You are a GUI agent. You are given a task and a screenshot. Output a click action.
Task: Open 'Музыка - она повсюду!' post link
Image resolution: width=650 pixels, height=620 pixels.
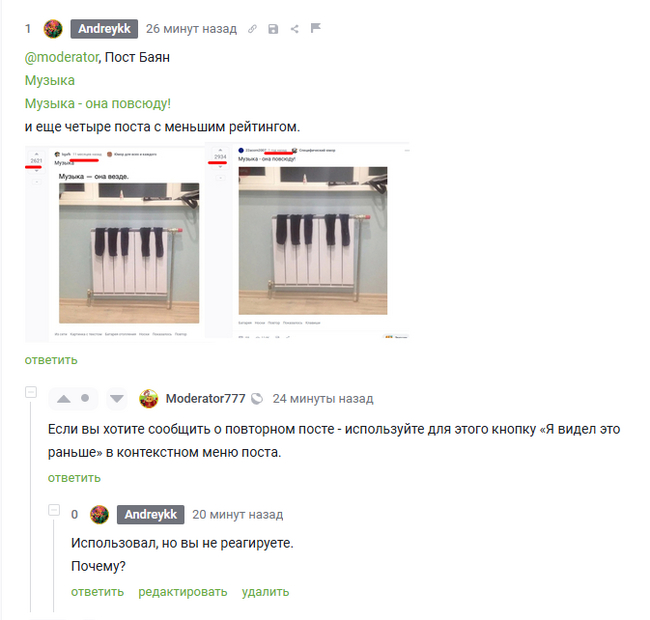point(98,103)
